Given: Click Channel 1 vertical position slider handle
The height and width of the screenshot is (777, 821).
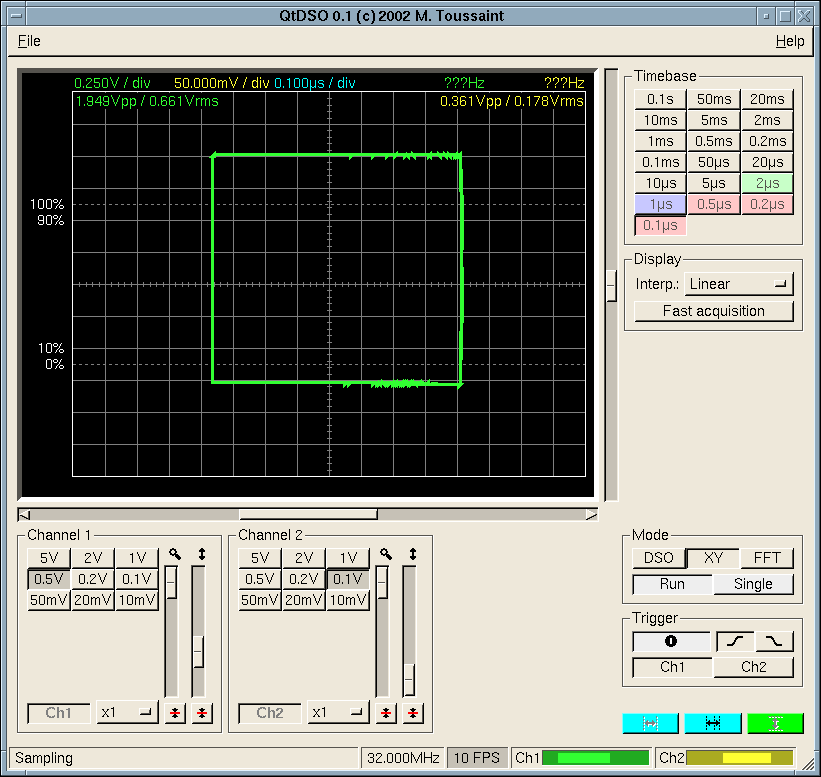Looking at the screenshot, I should (198, 652).
